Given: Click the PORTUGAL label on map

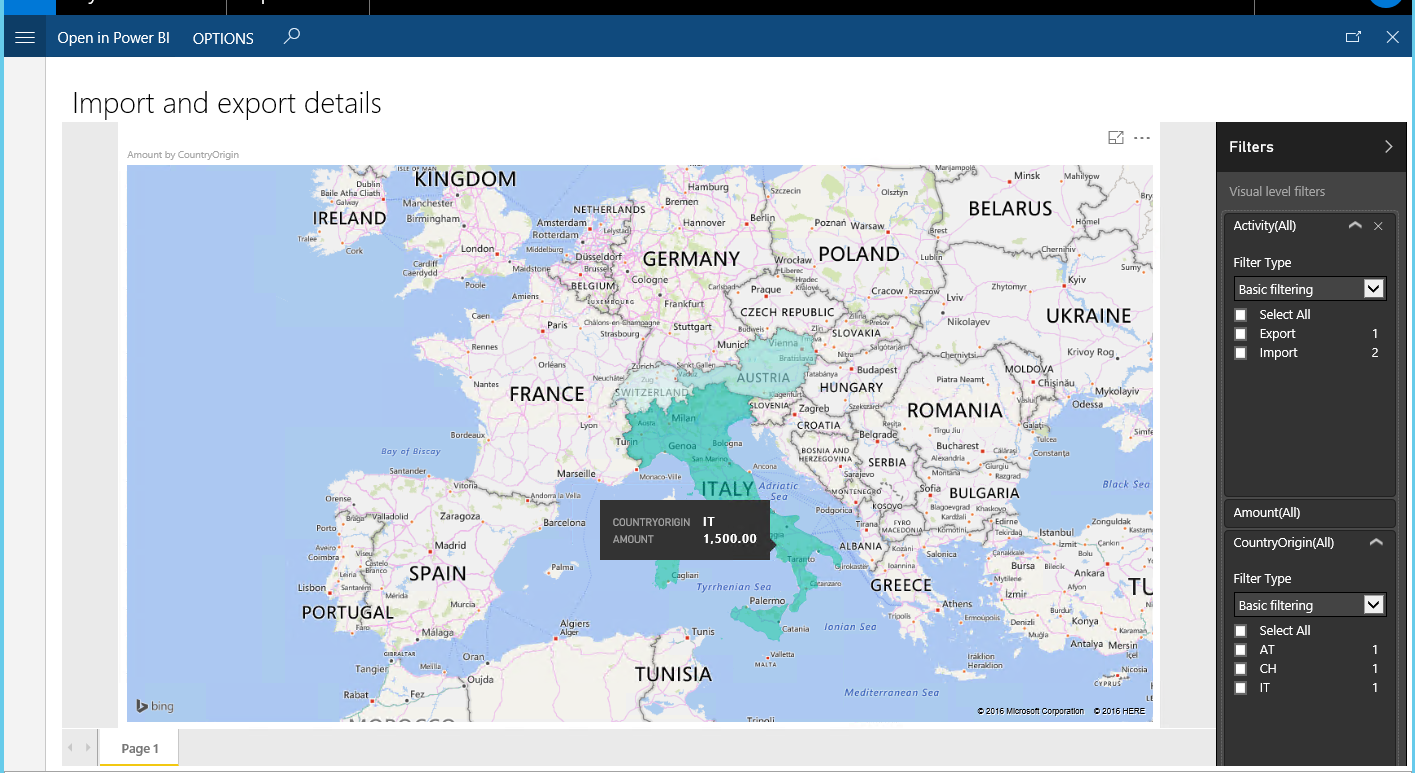Looking at the screenshot, I should [347, 612].
